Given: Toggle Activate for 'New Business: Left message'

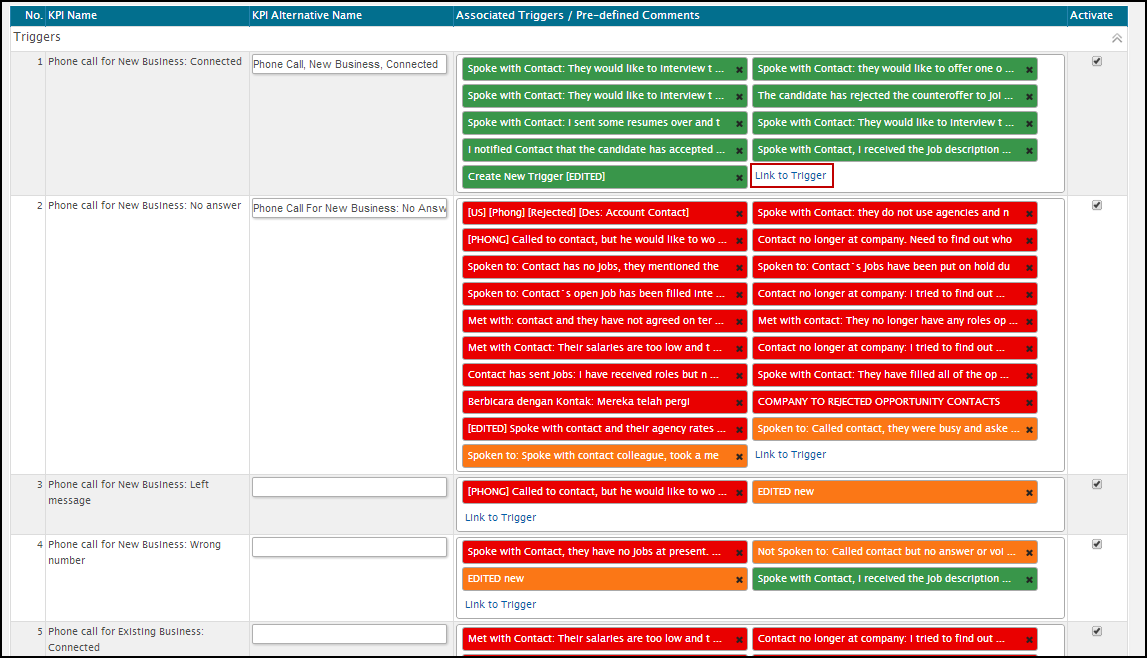Looking at the screenshot, I should [1097, 484].
